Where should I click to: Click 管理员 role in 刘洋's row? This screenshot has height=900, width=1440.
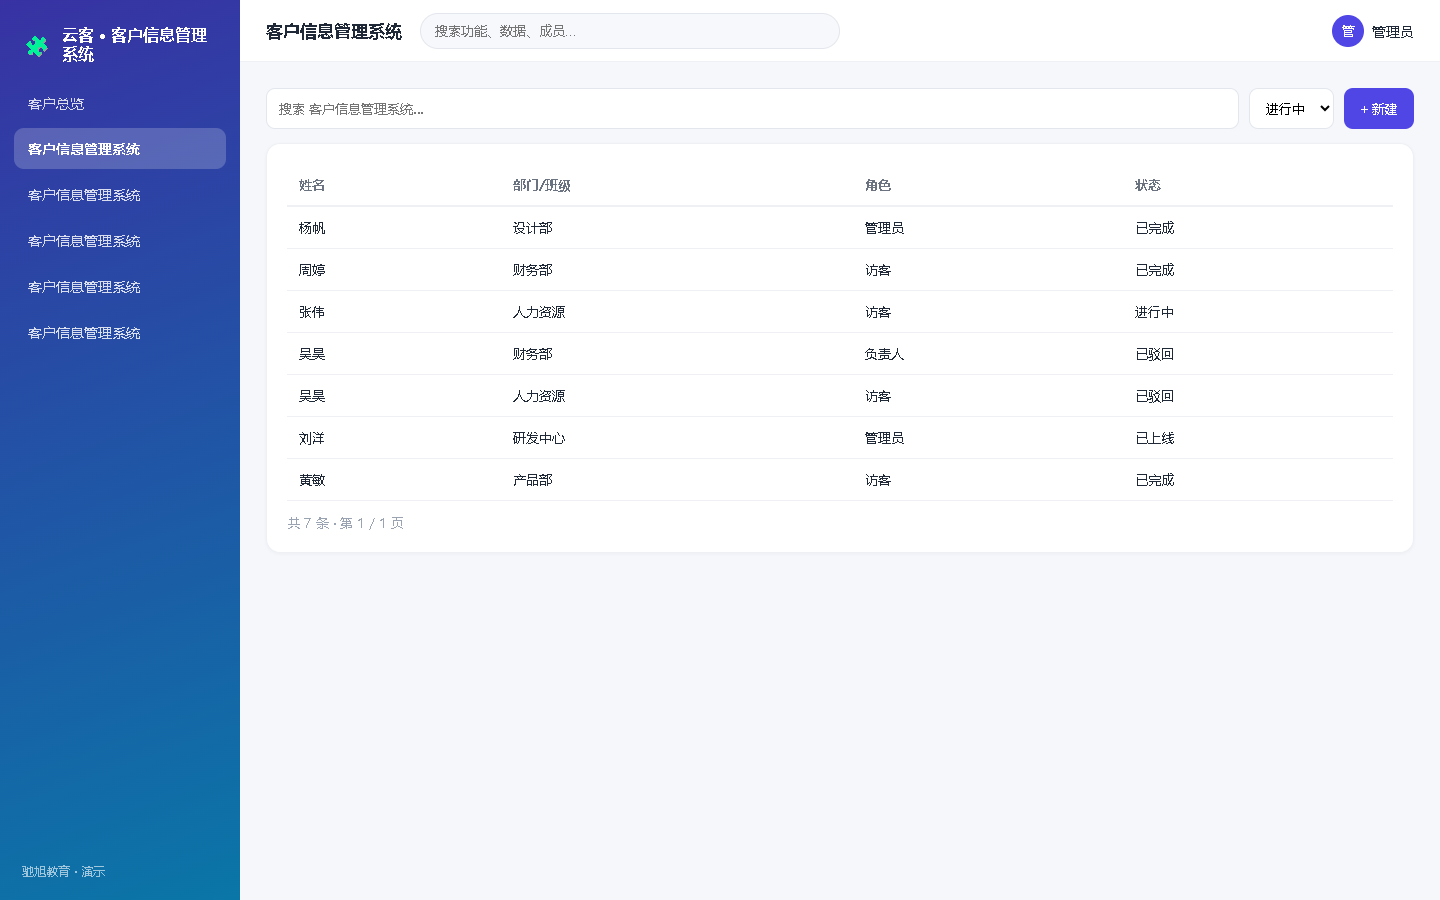tap(884, 438)
